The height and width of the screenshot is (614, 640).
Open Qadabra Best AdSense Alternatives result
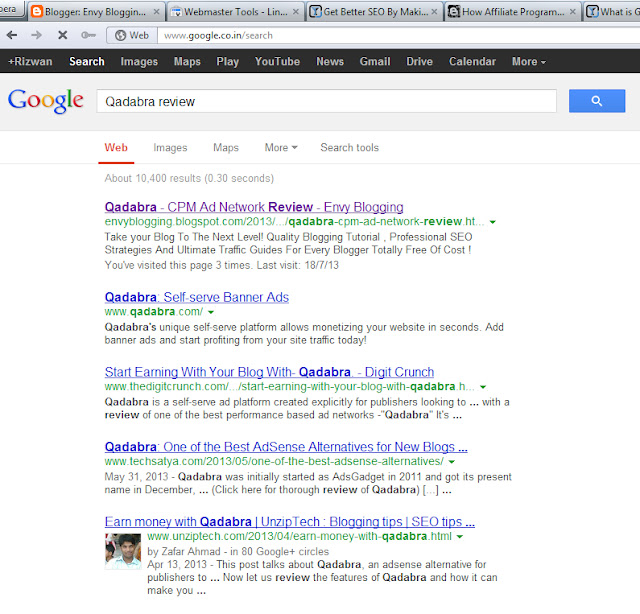click(x=286, y=447)
